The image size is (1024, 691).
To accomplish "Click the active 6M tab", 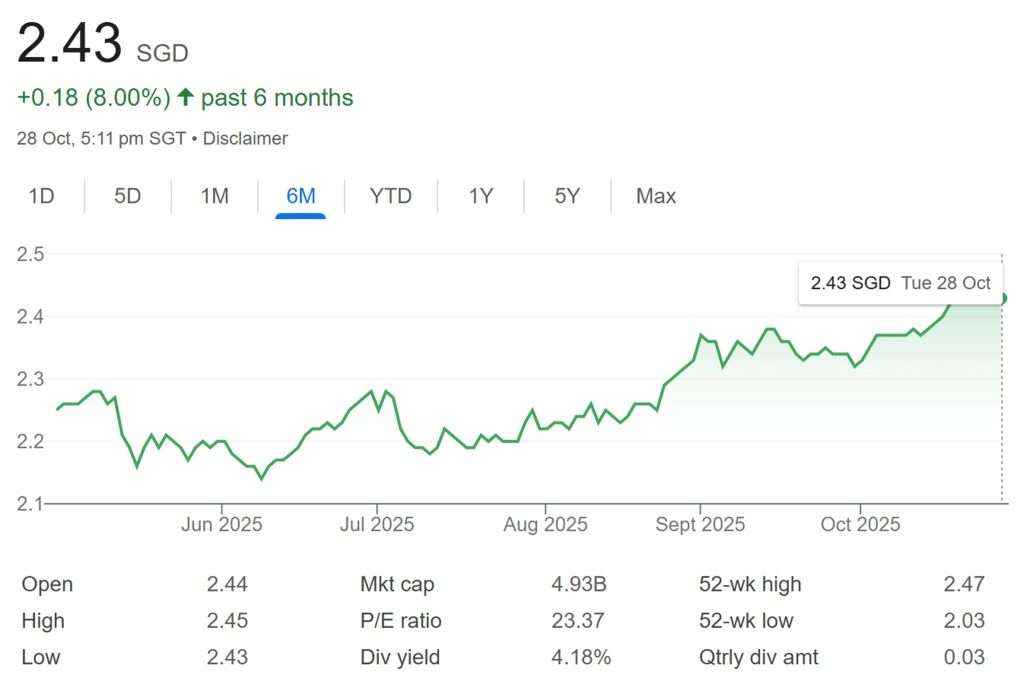I will pyautogui.click(x=299, y=196).
